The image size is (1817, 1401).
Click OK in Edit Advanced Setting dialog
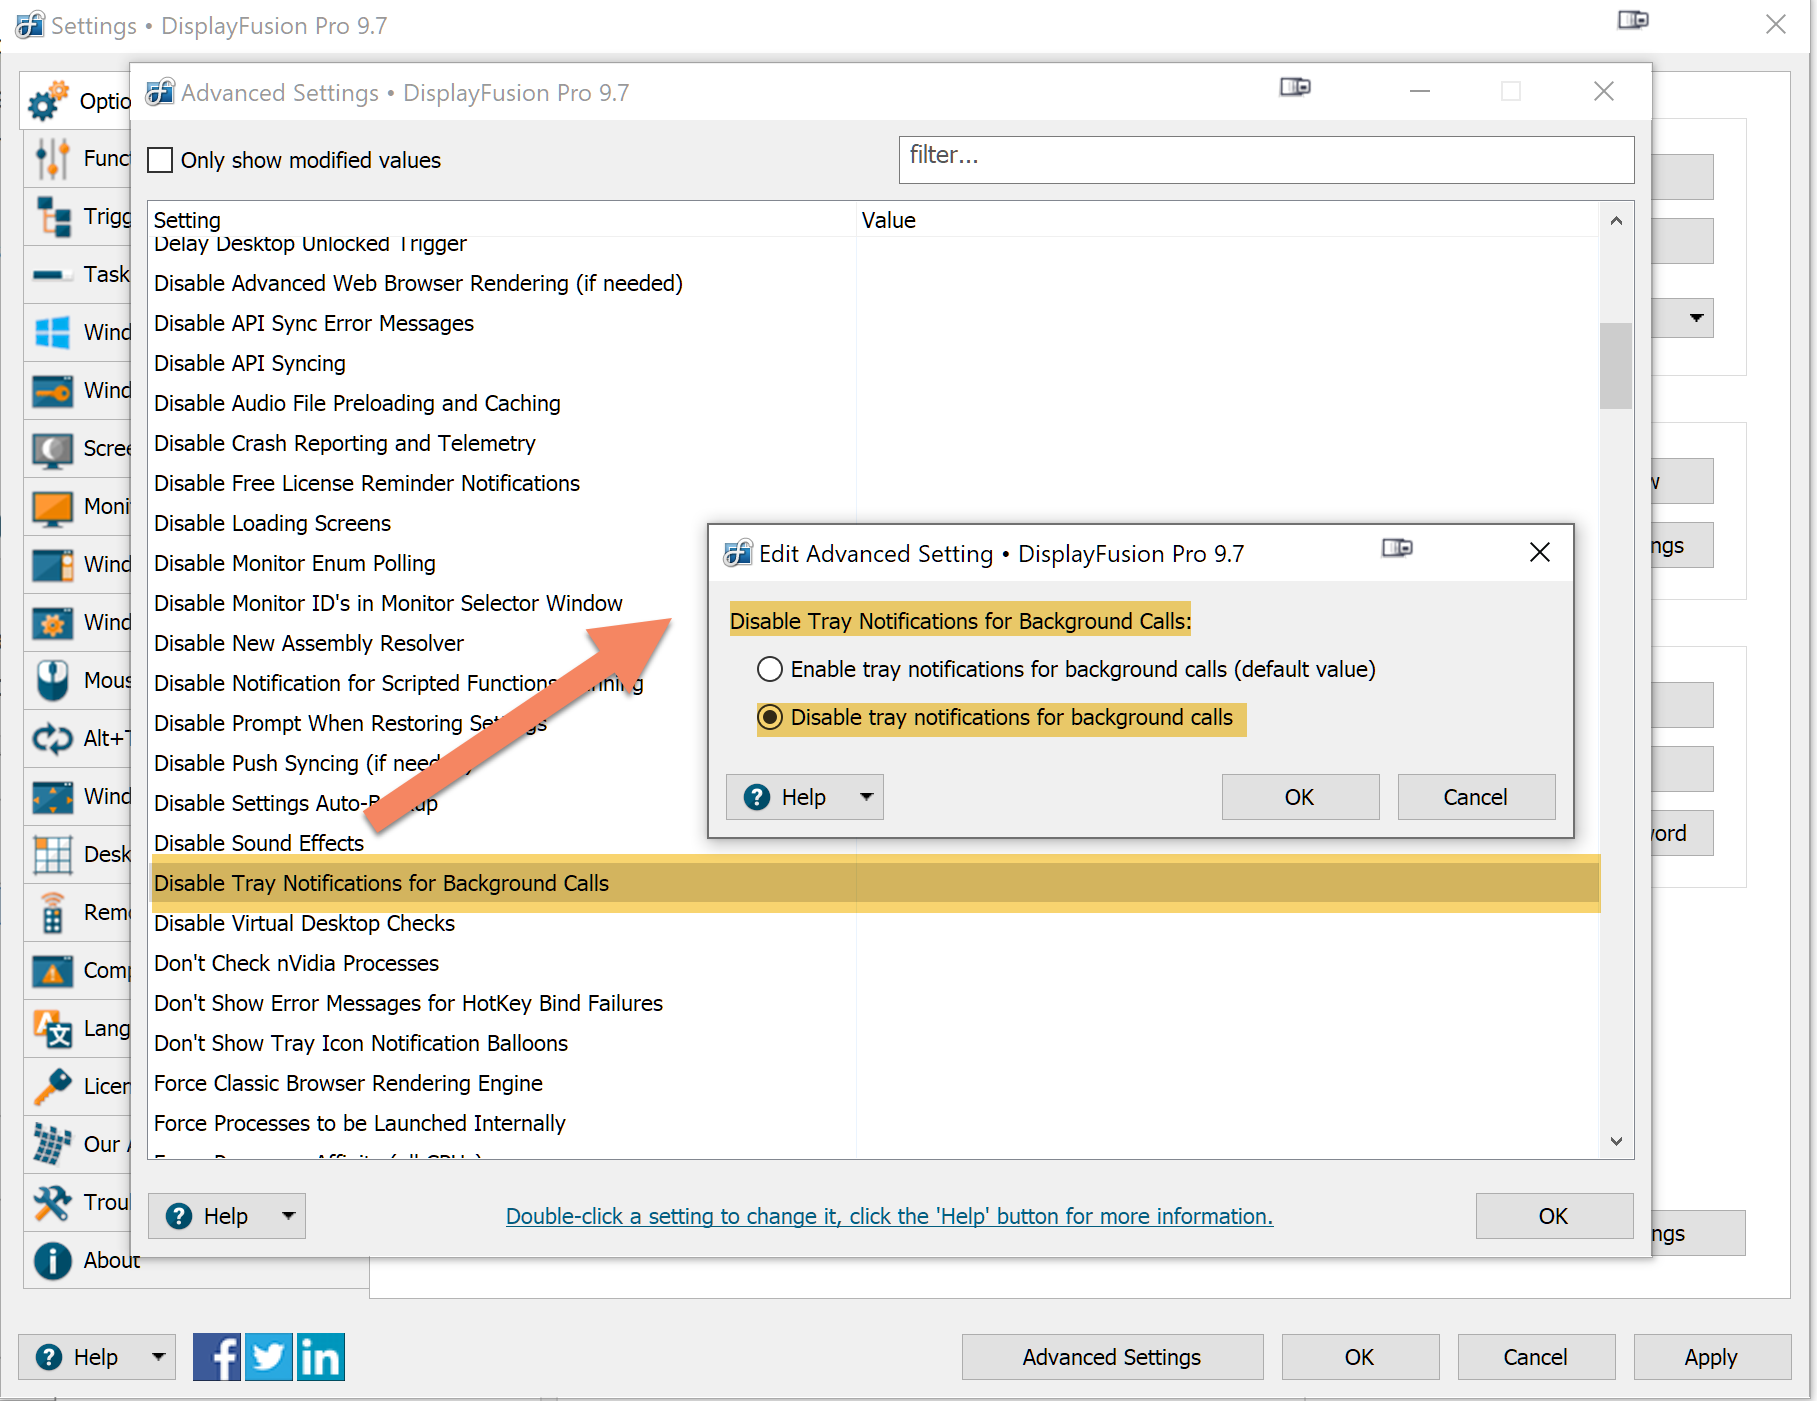[x=1300, y=797]
